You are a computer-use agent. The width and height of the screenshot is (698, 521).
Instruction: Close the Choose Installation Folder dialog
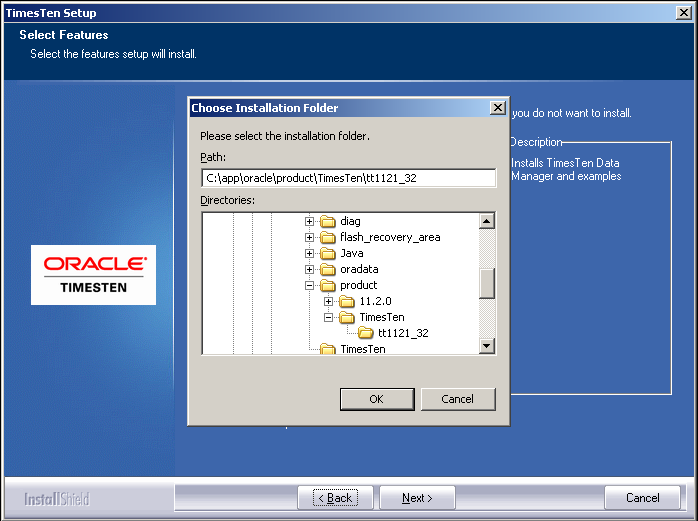click(498, 107)
